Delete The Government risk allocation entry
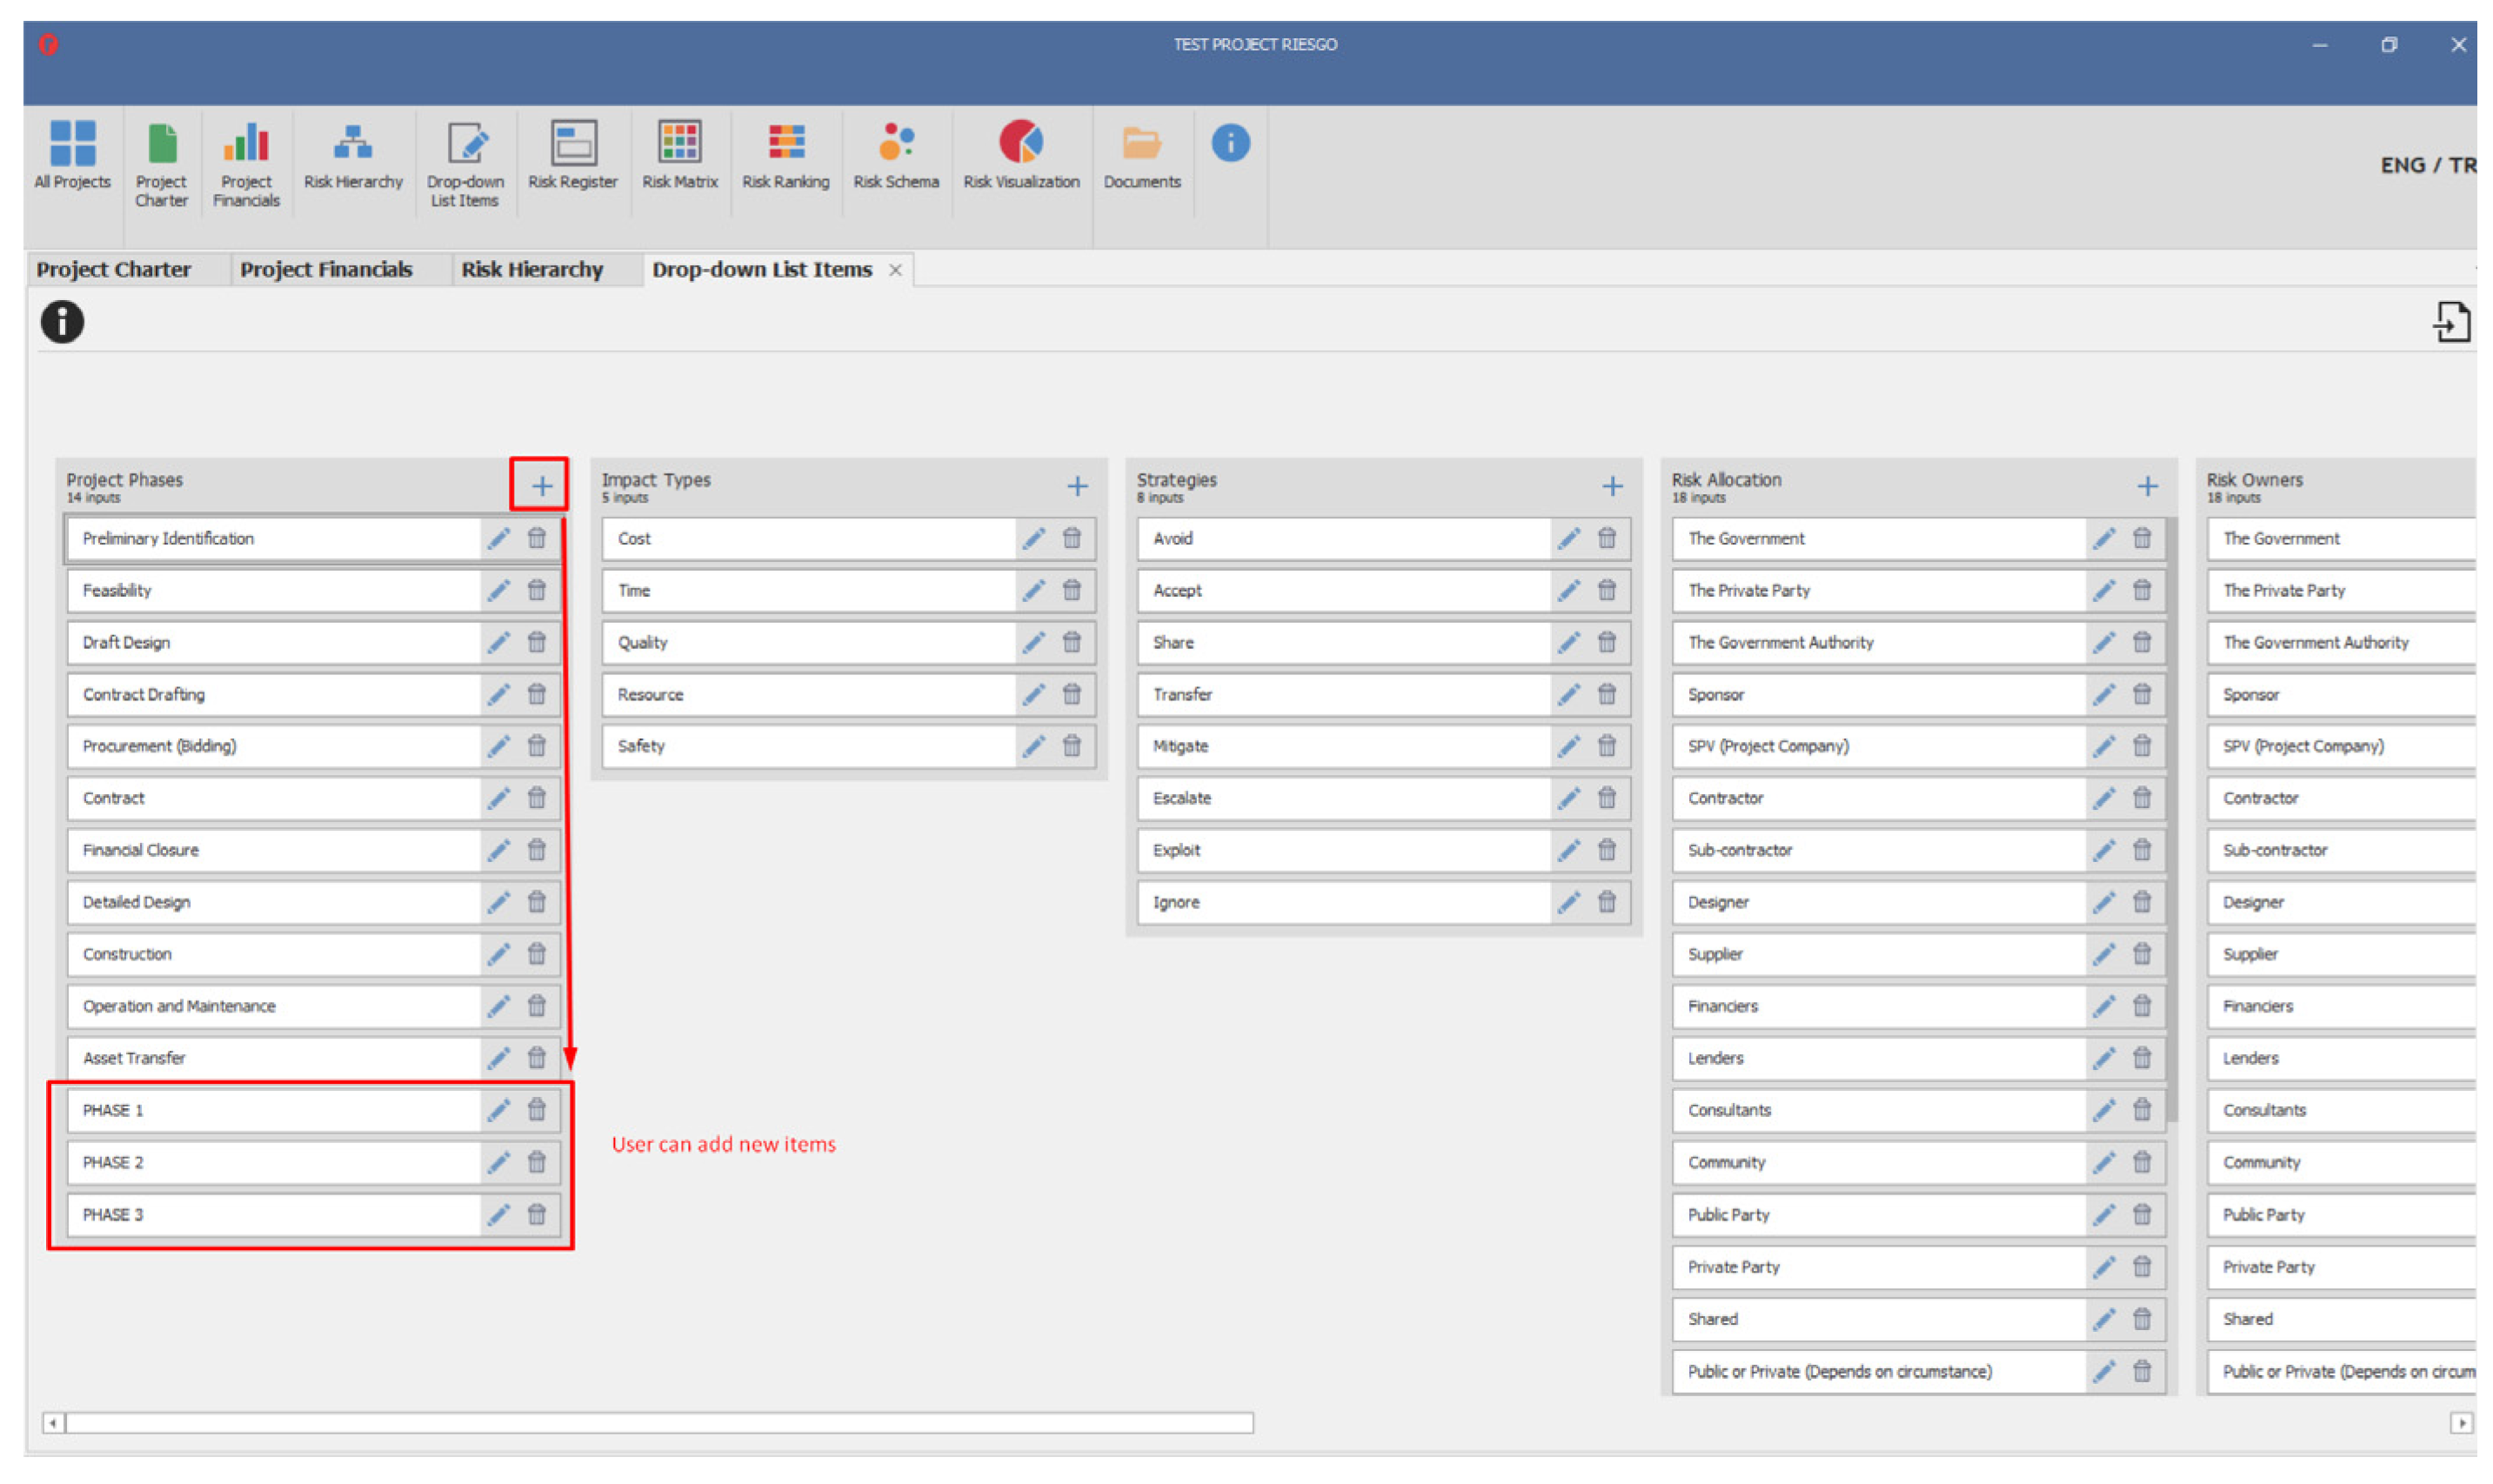 (2141, 538)
